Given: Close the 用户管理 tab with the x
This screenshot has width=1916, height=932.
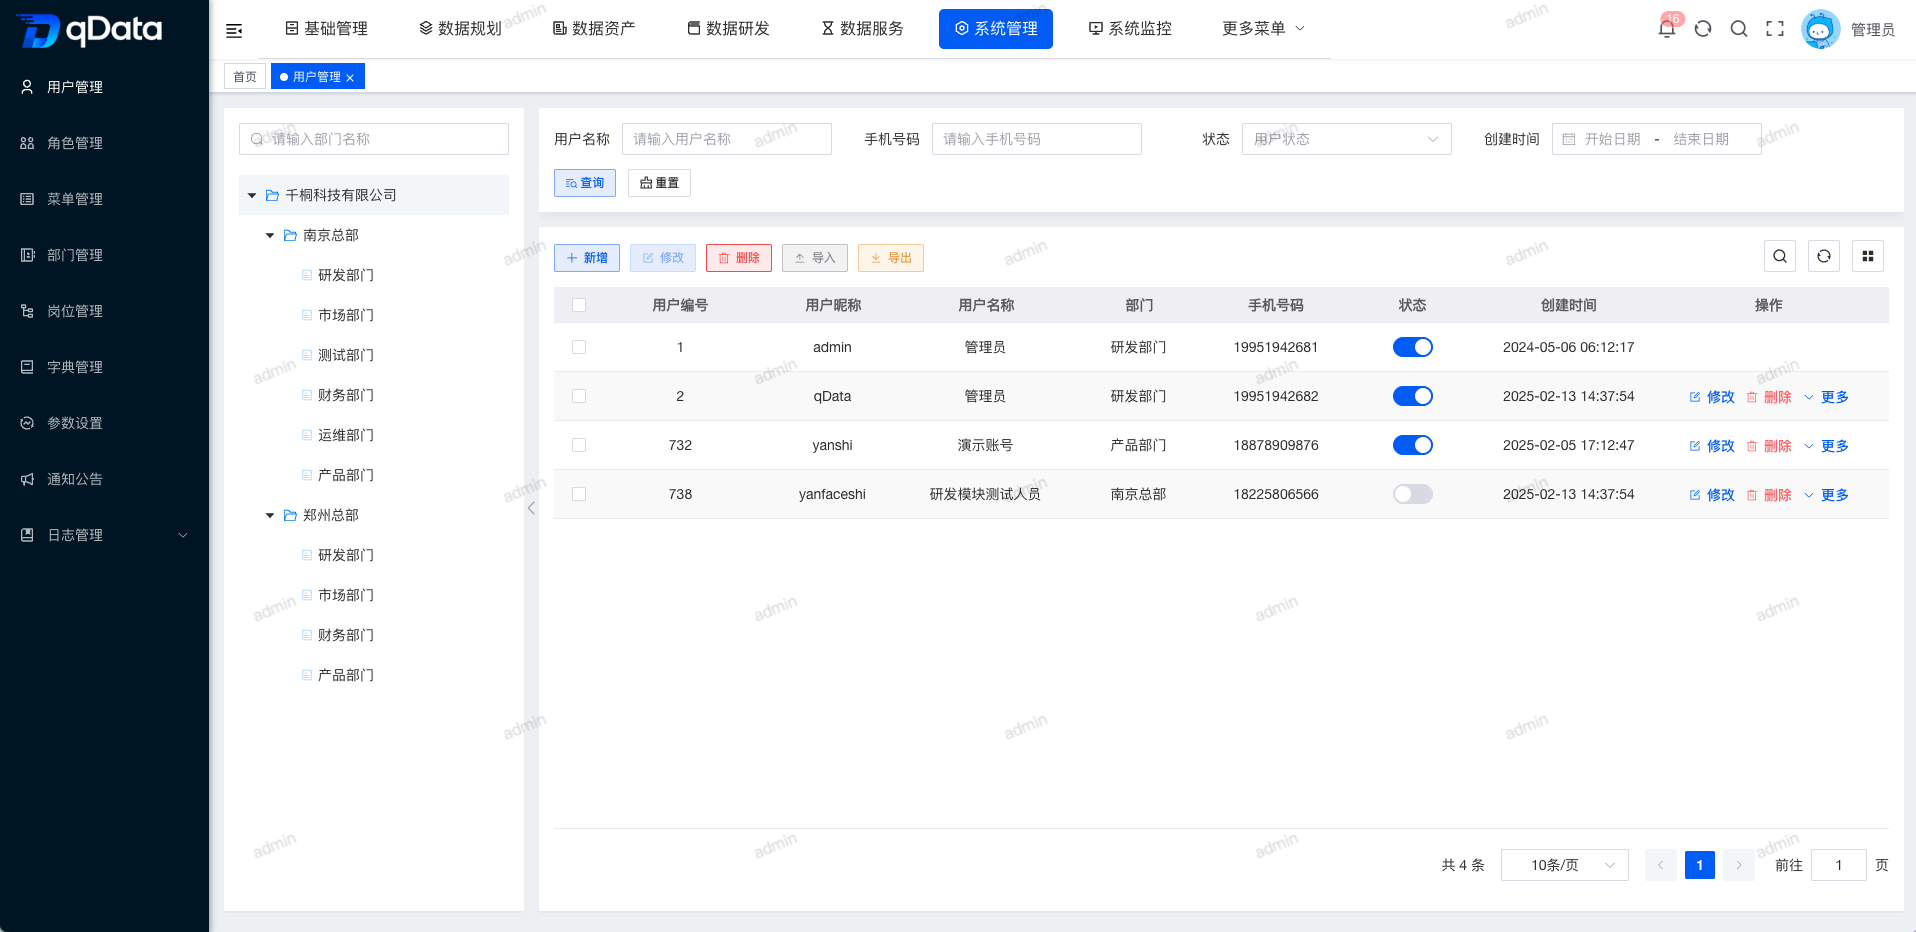Looking at the screenshot, I should [350, 78].
